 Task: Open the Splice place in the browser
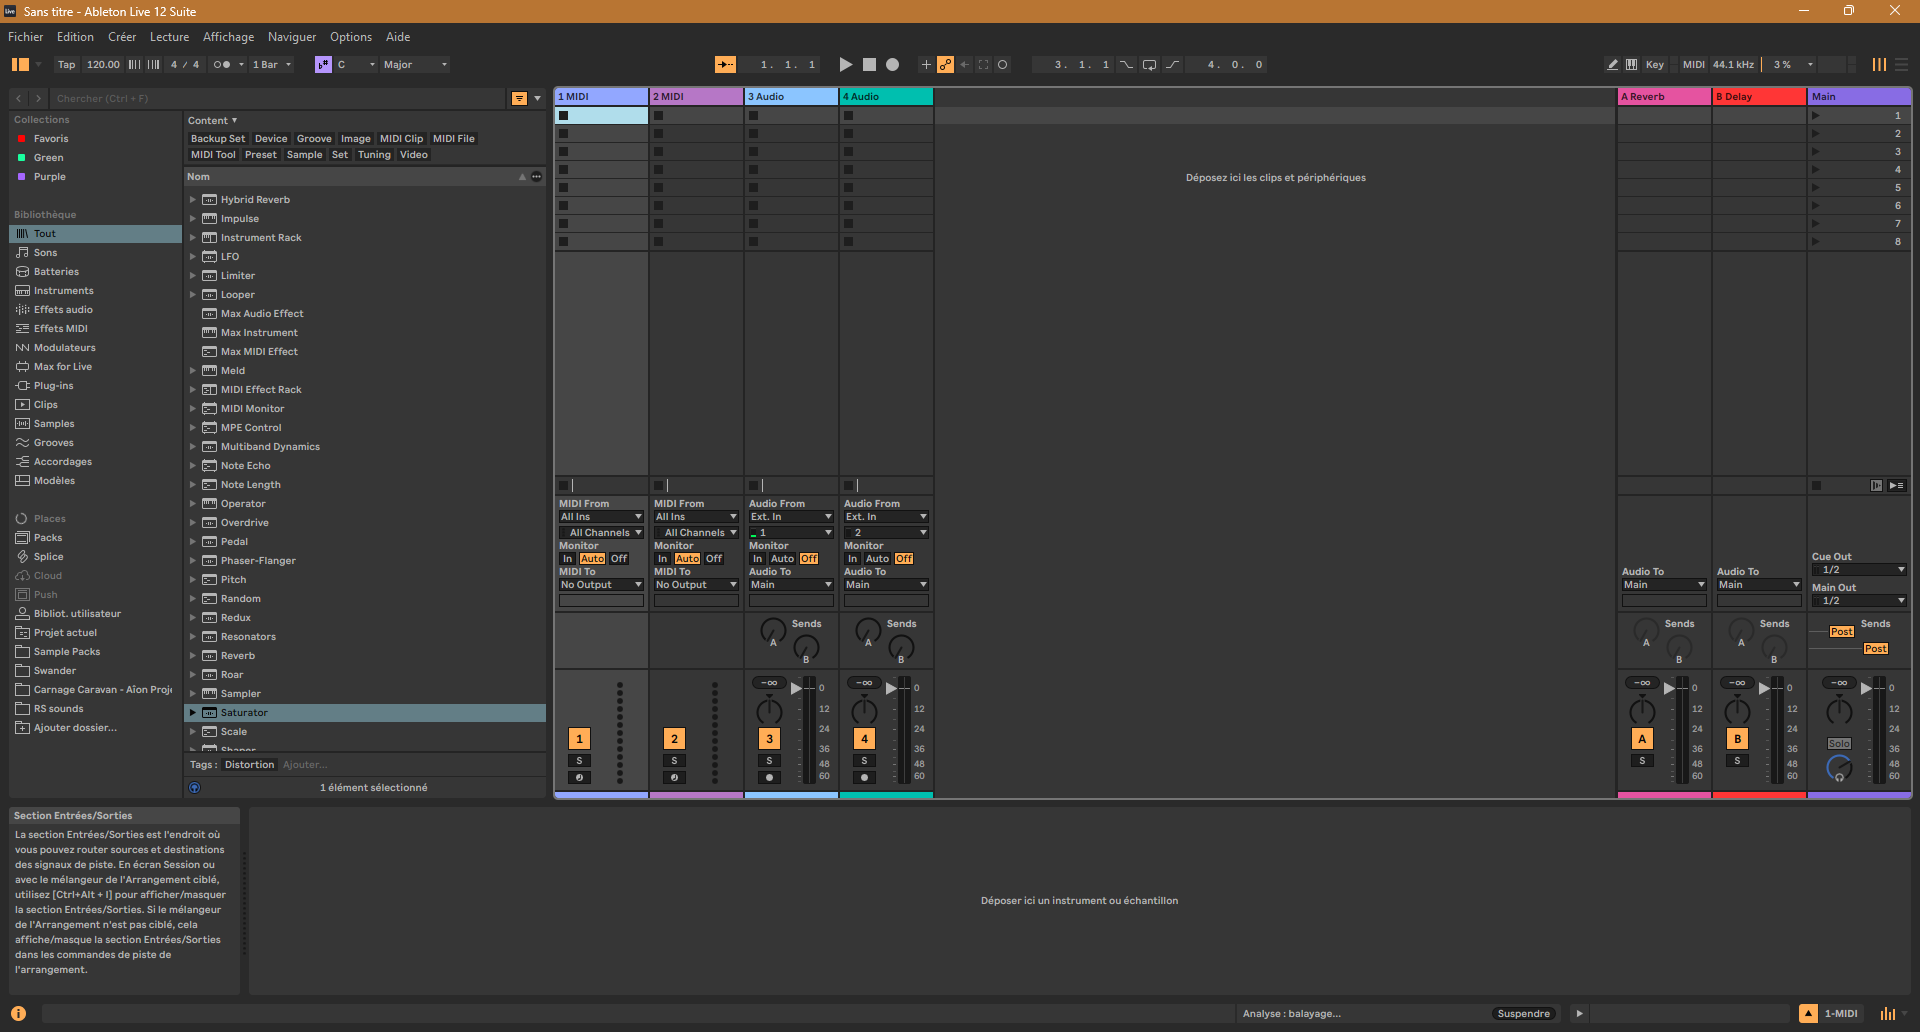pyautogui.click(x=95, y=557)
